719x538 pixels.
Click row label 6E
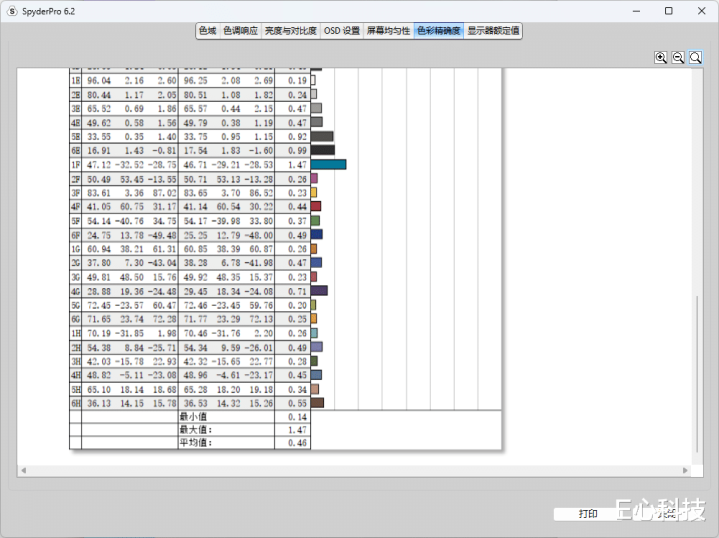[76, 150]
